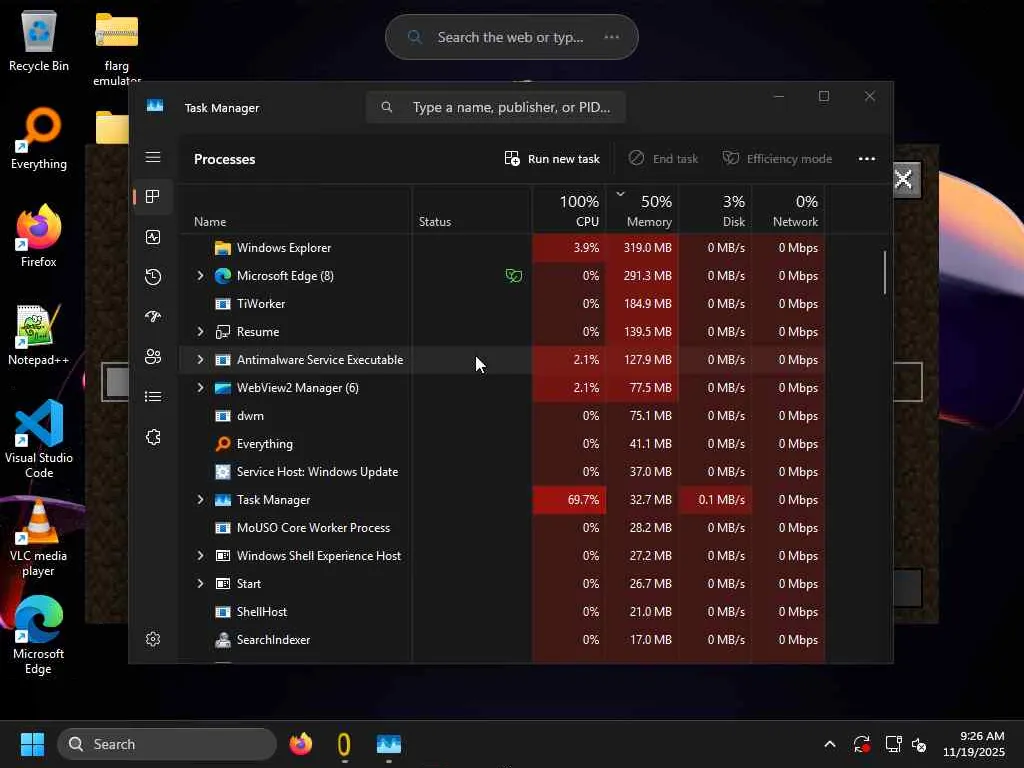The width and height of the screenshot is (1024, 768).
Task: Click Run new task button
Action: pos(552,159)
